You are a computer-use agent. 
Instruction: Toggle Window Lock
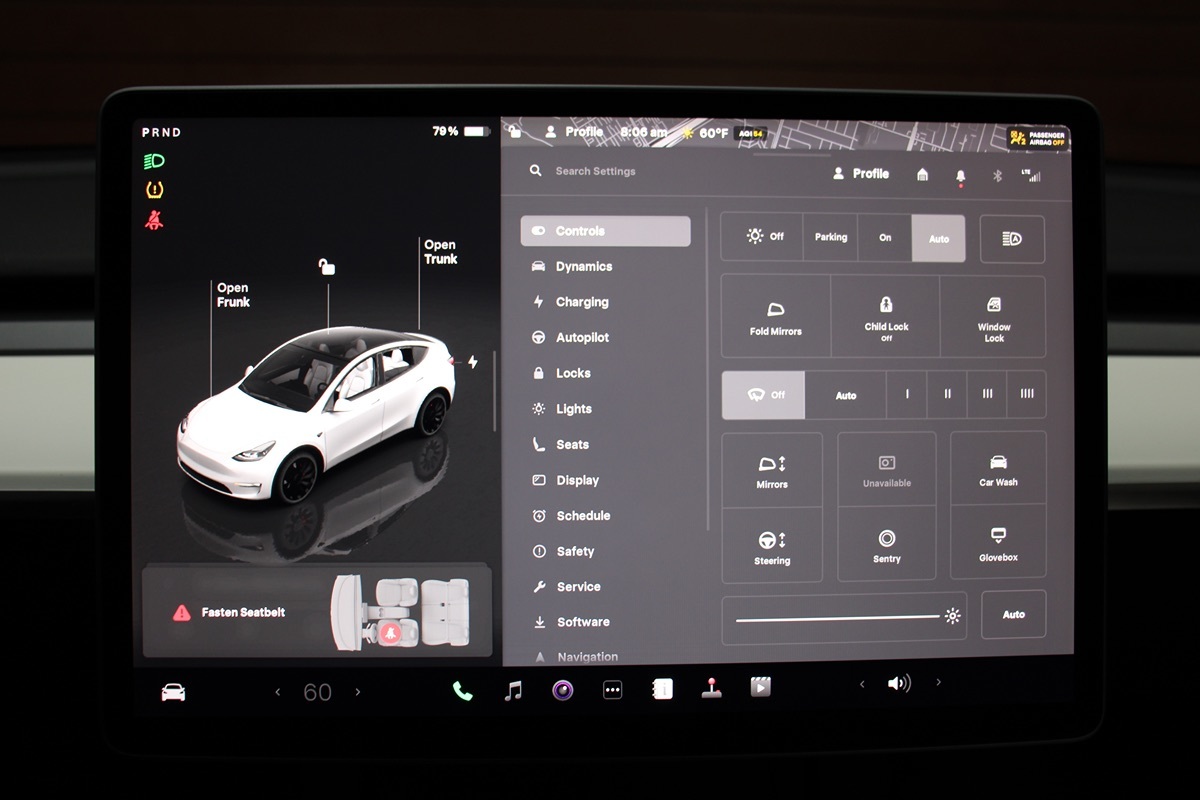pyautogui.click(x=993, y=317)
